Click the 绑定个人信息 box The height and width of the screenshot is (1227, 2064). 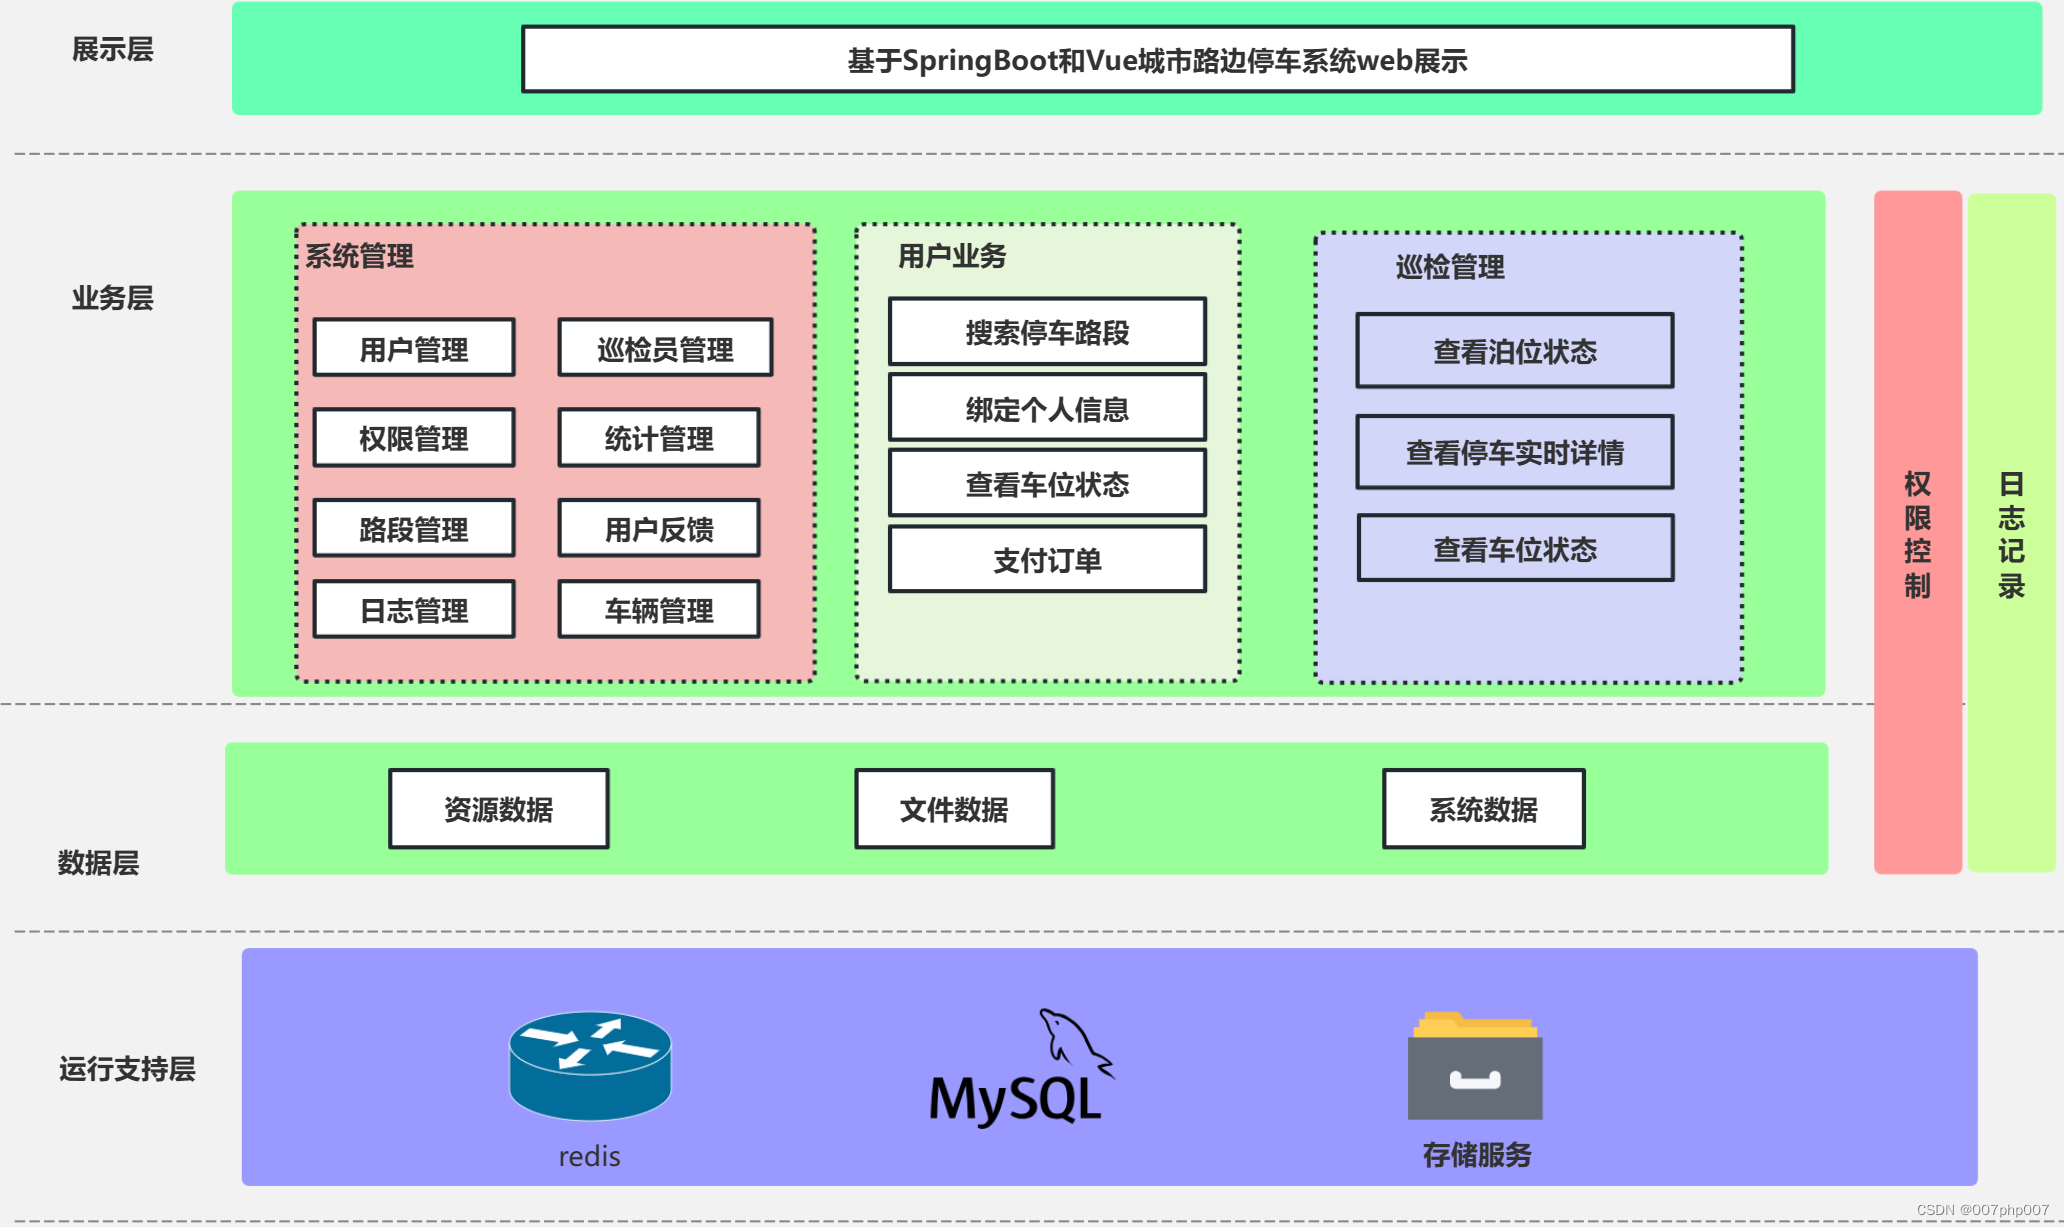1047,408
